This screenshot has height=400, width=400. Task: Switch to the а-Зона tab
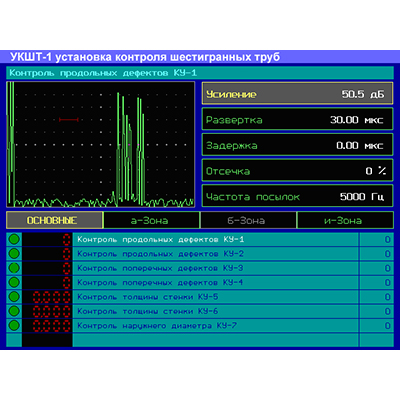pos(151,220)
